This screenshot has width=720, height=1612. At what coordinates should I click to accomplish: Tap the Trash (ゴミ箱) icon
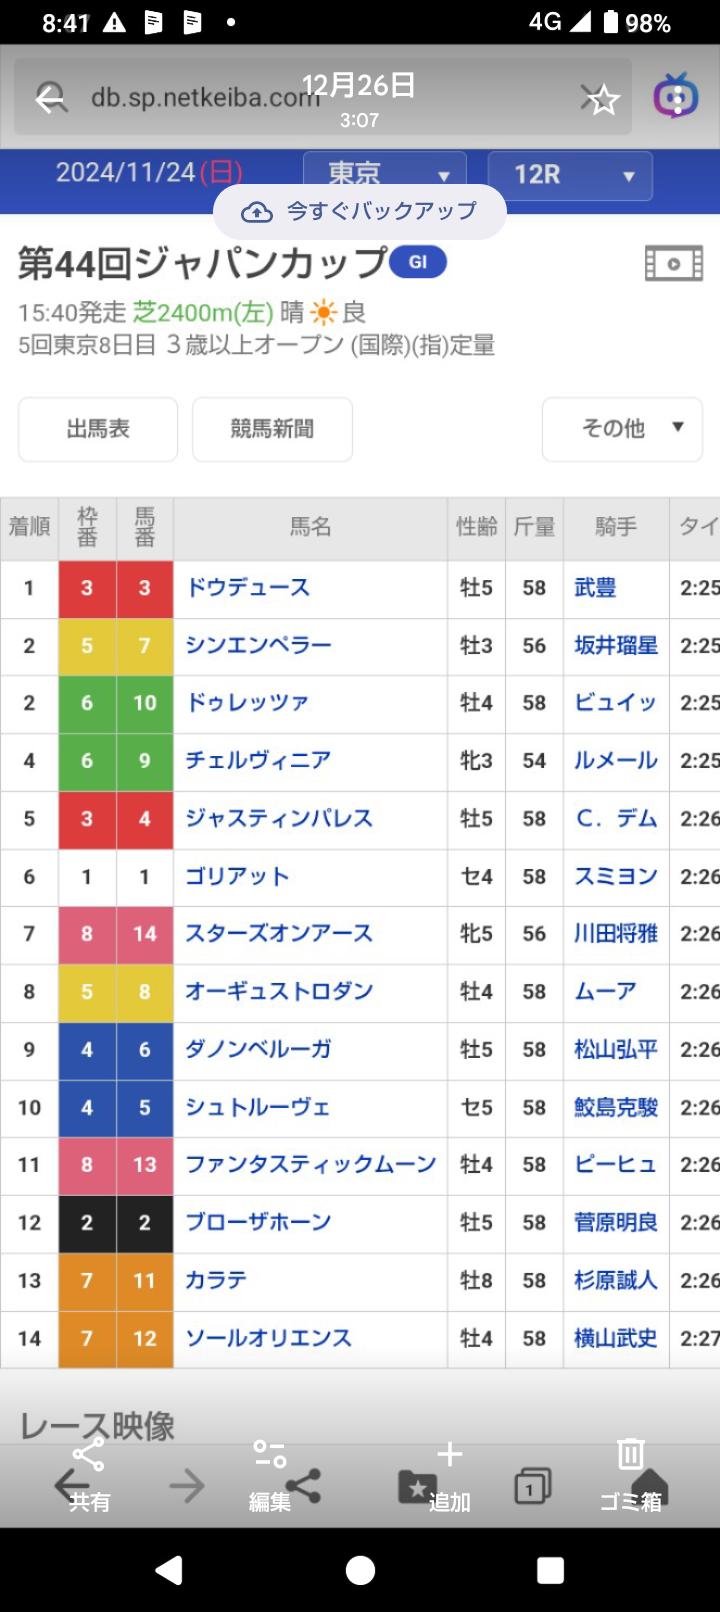(x=630, y=1455)
